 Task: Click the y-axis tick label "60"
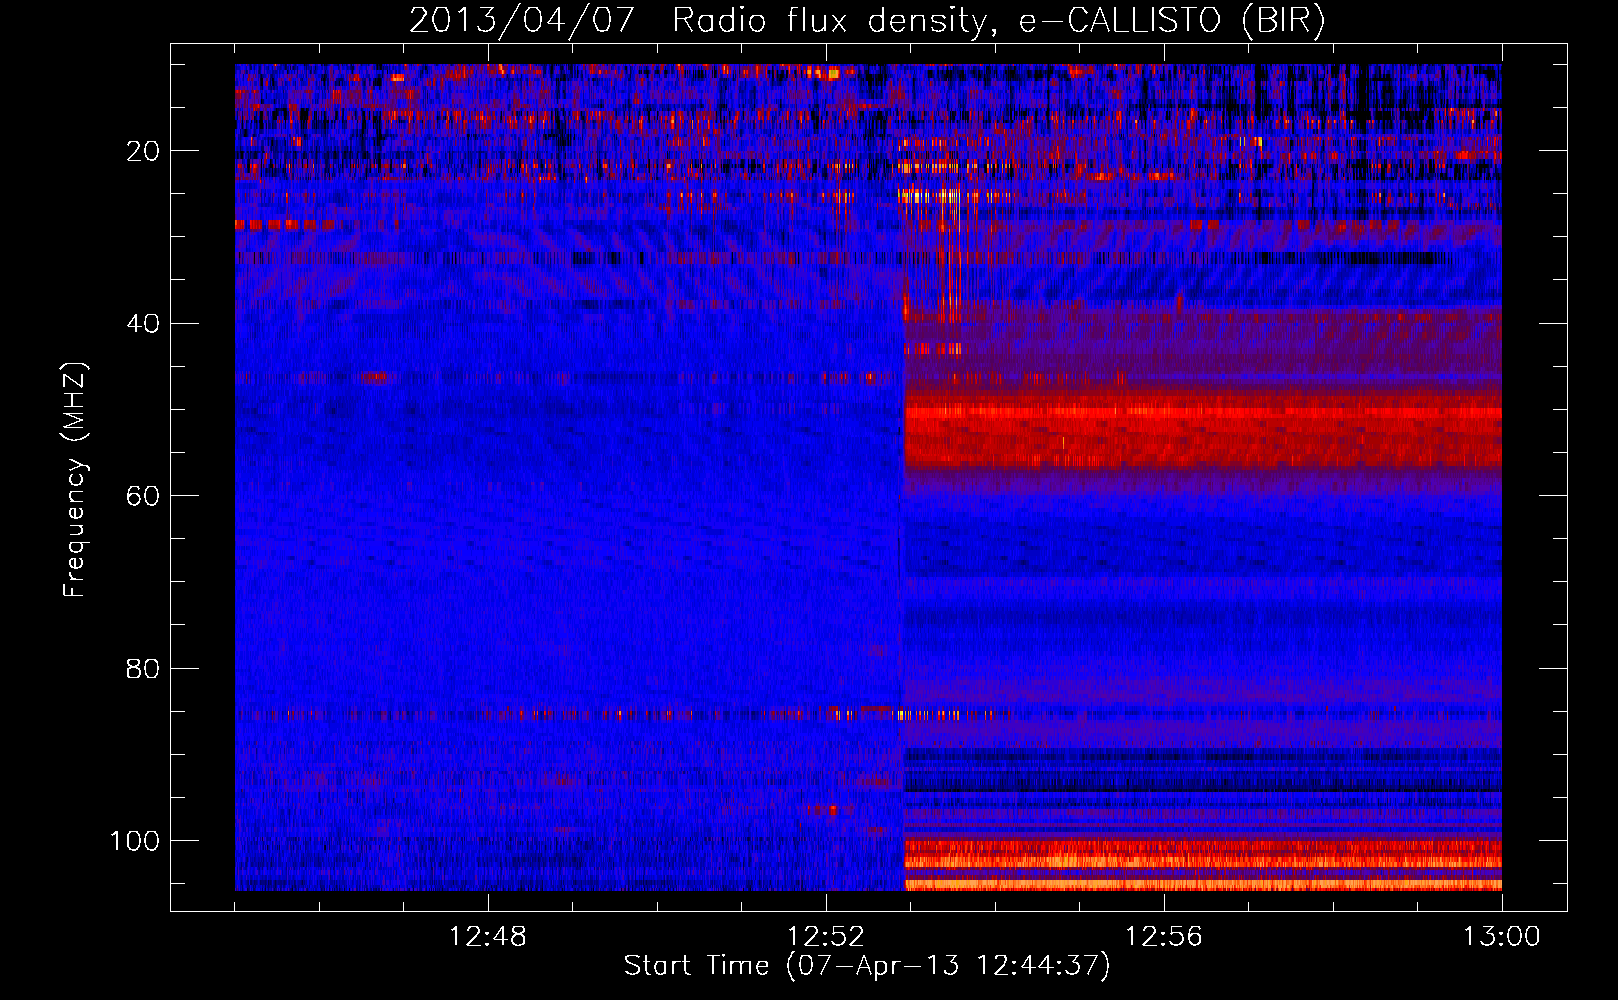click(x=144, y=496)
